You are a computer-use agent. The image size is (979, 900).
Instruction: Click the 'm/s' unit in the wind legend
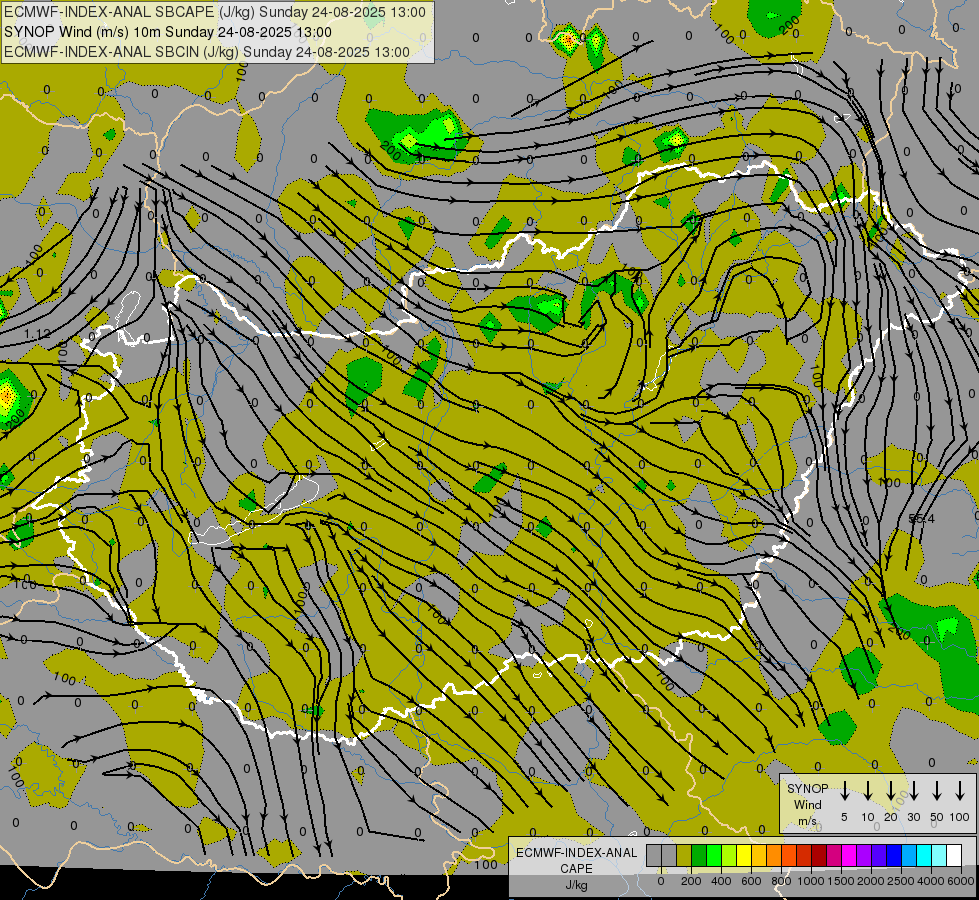coord(807,821)
